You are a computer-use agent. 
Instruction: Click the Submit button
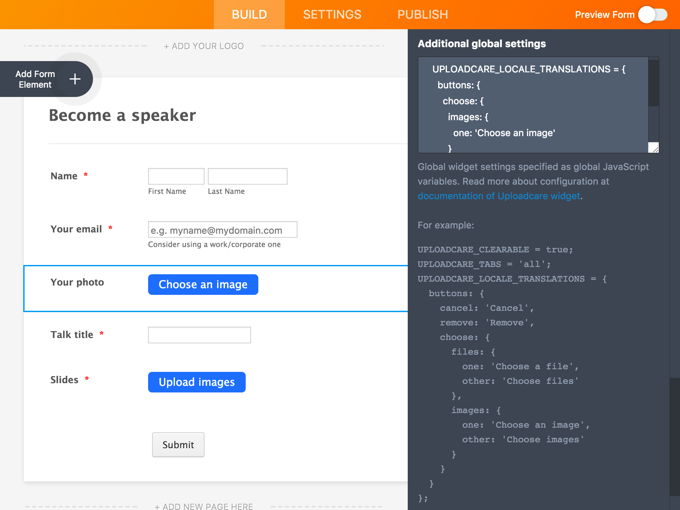pos(178,445)
